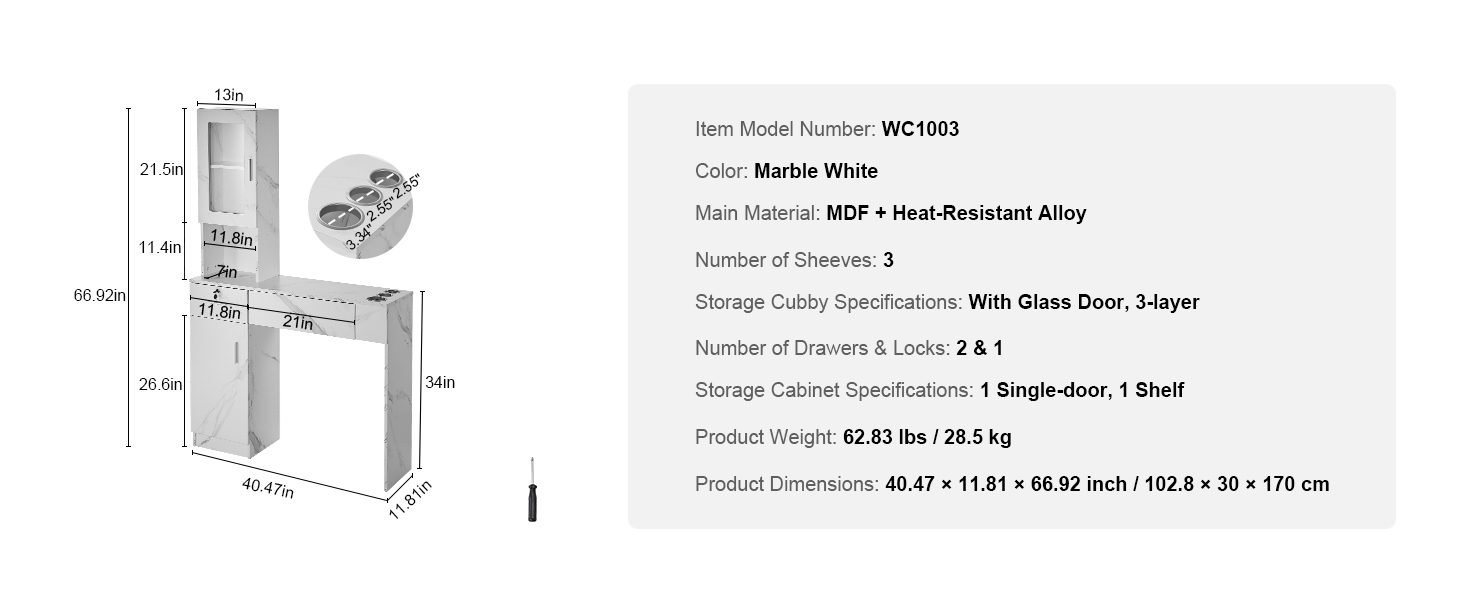Select the 40.47in width dimension label

(267, 487)
